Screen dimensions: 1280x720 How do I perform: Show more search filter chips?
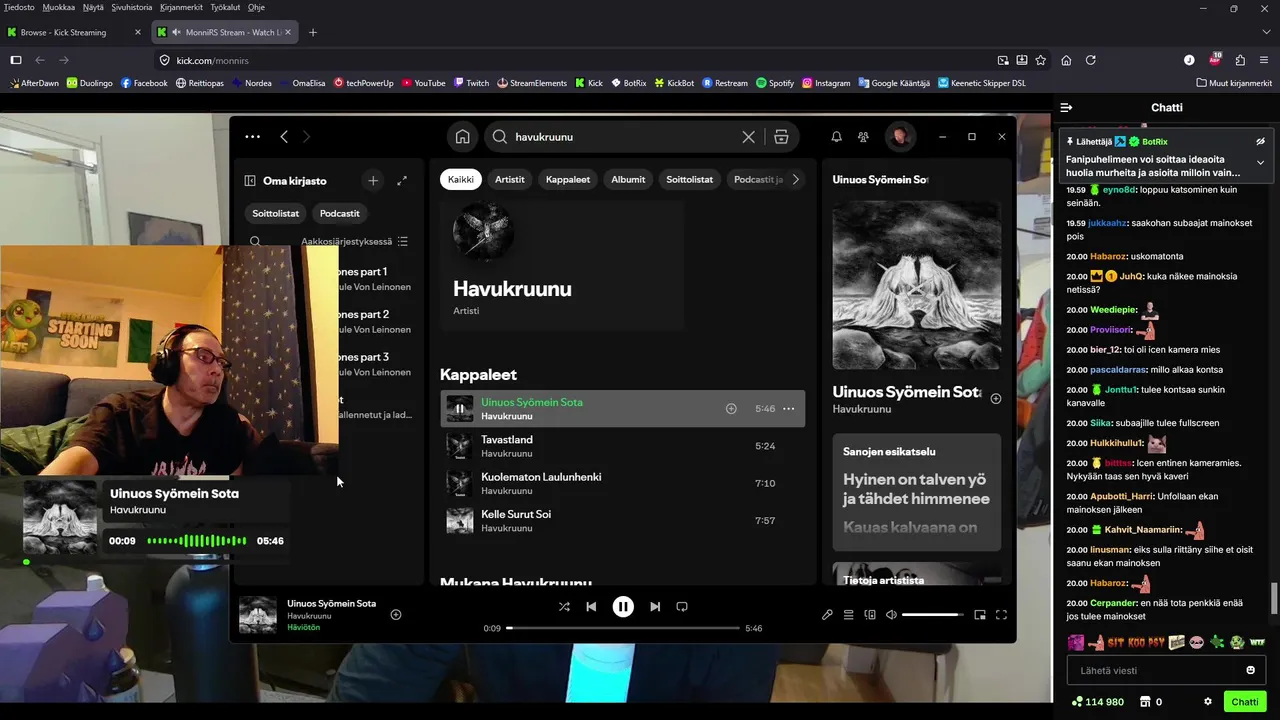(x=795, y=180)
